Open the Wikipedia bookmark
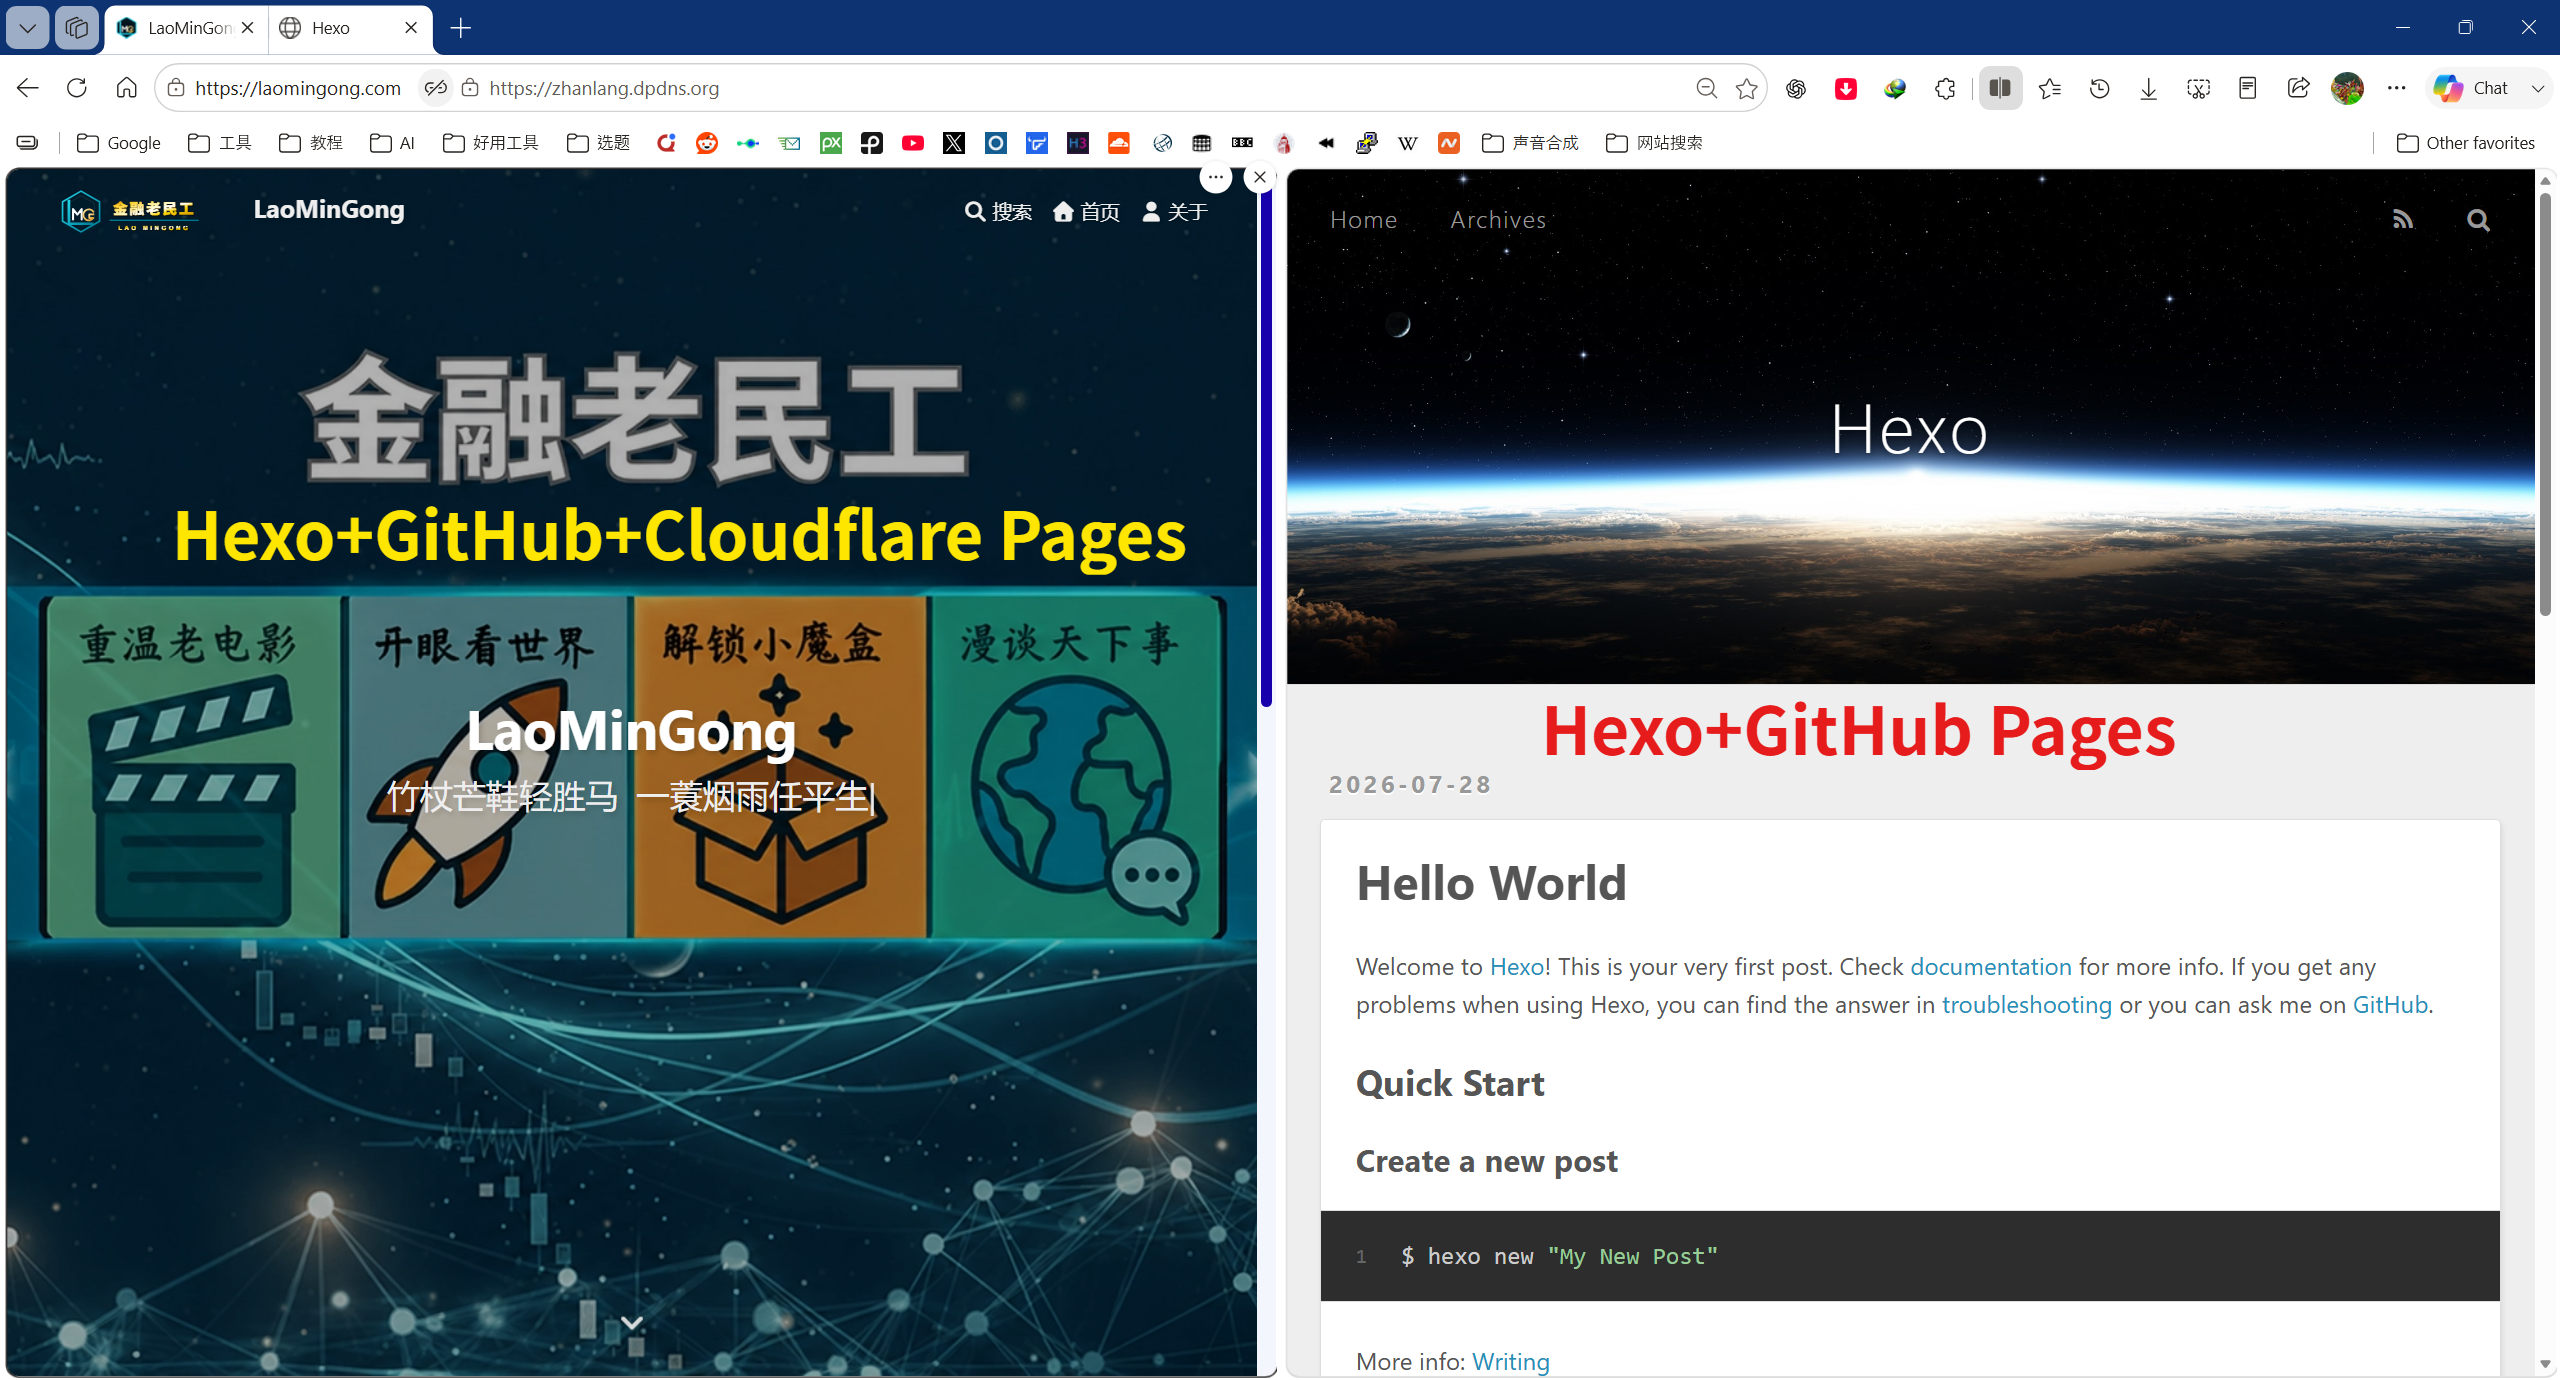2560x1380 pixels. click(x=1408, y=143)
